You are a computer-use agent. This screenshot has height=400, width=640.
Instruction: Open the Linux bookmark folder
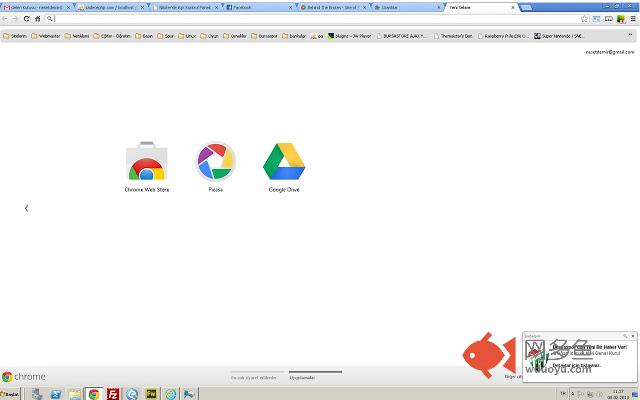[187, 36]
